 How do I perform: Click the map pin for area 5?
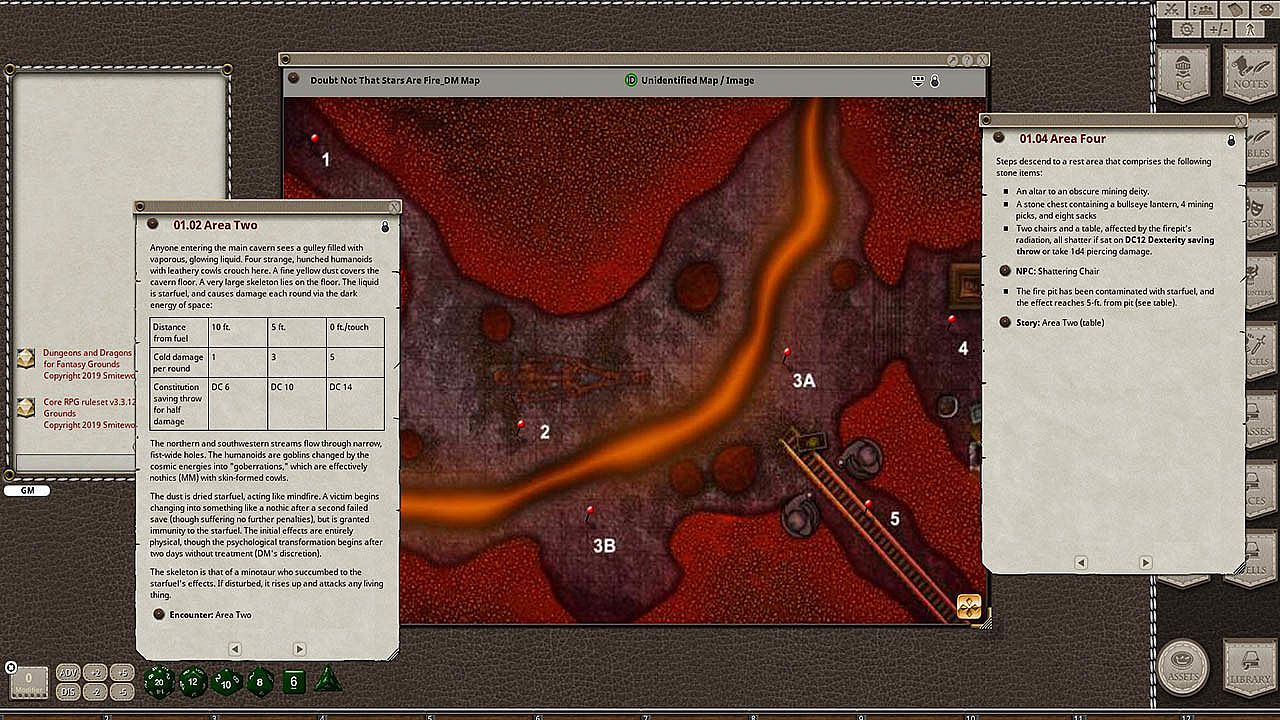pos(868,506)
